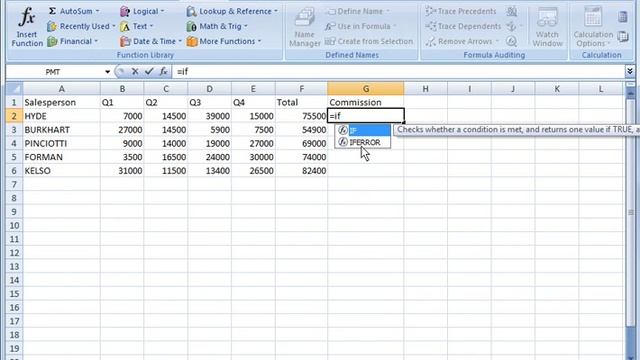Click the Total column header cell
Image resolution: width=640 pixels, height=360 pixels.
pyautogui.click(x=301, y=102)
